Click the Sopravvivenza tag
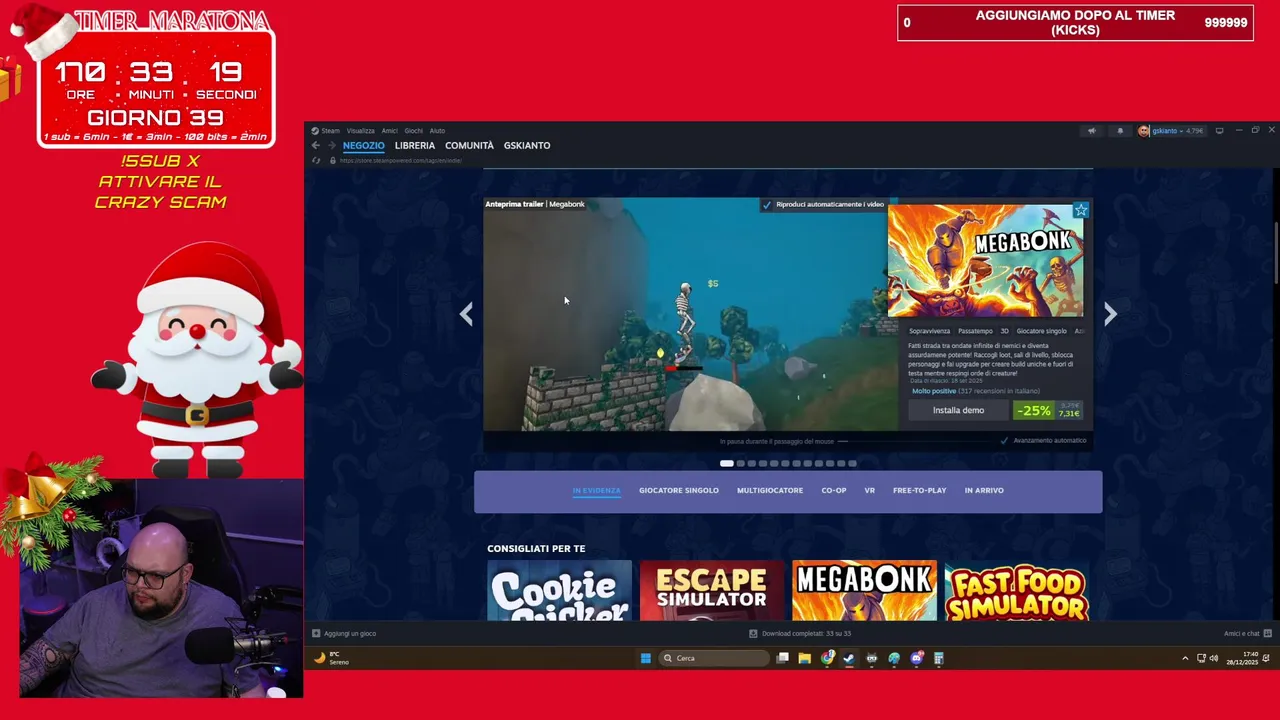 coord(929,331)
